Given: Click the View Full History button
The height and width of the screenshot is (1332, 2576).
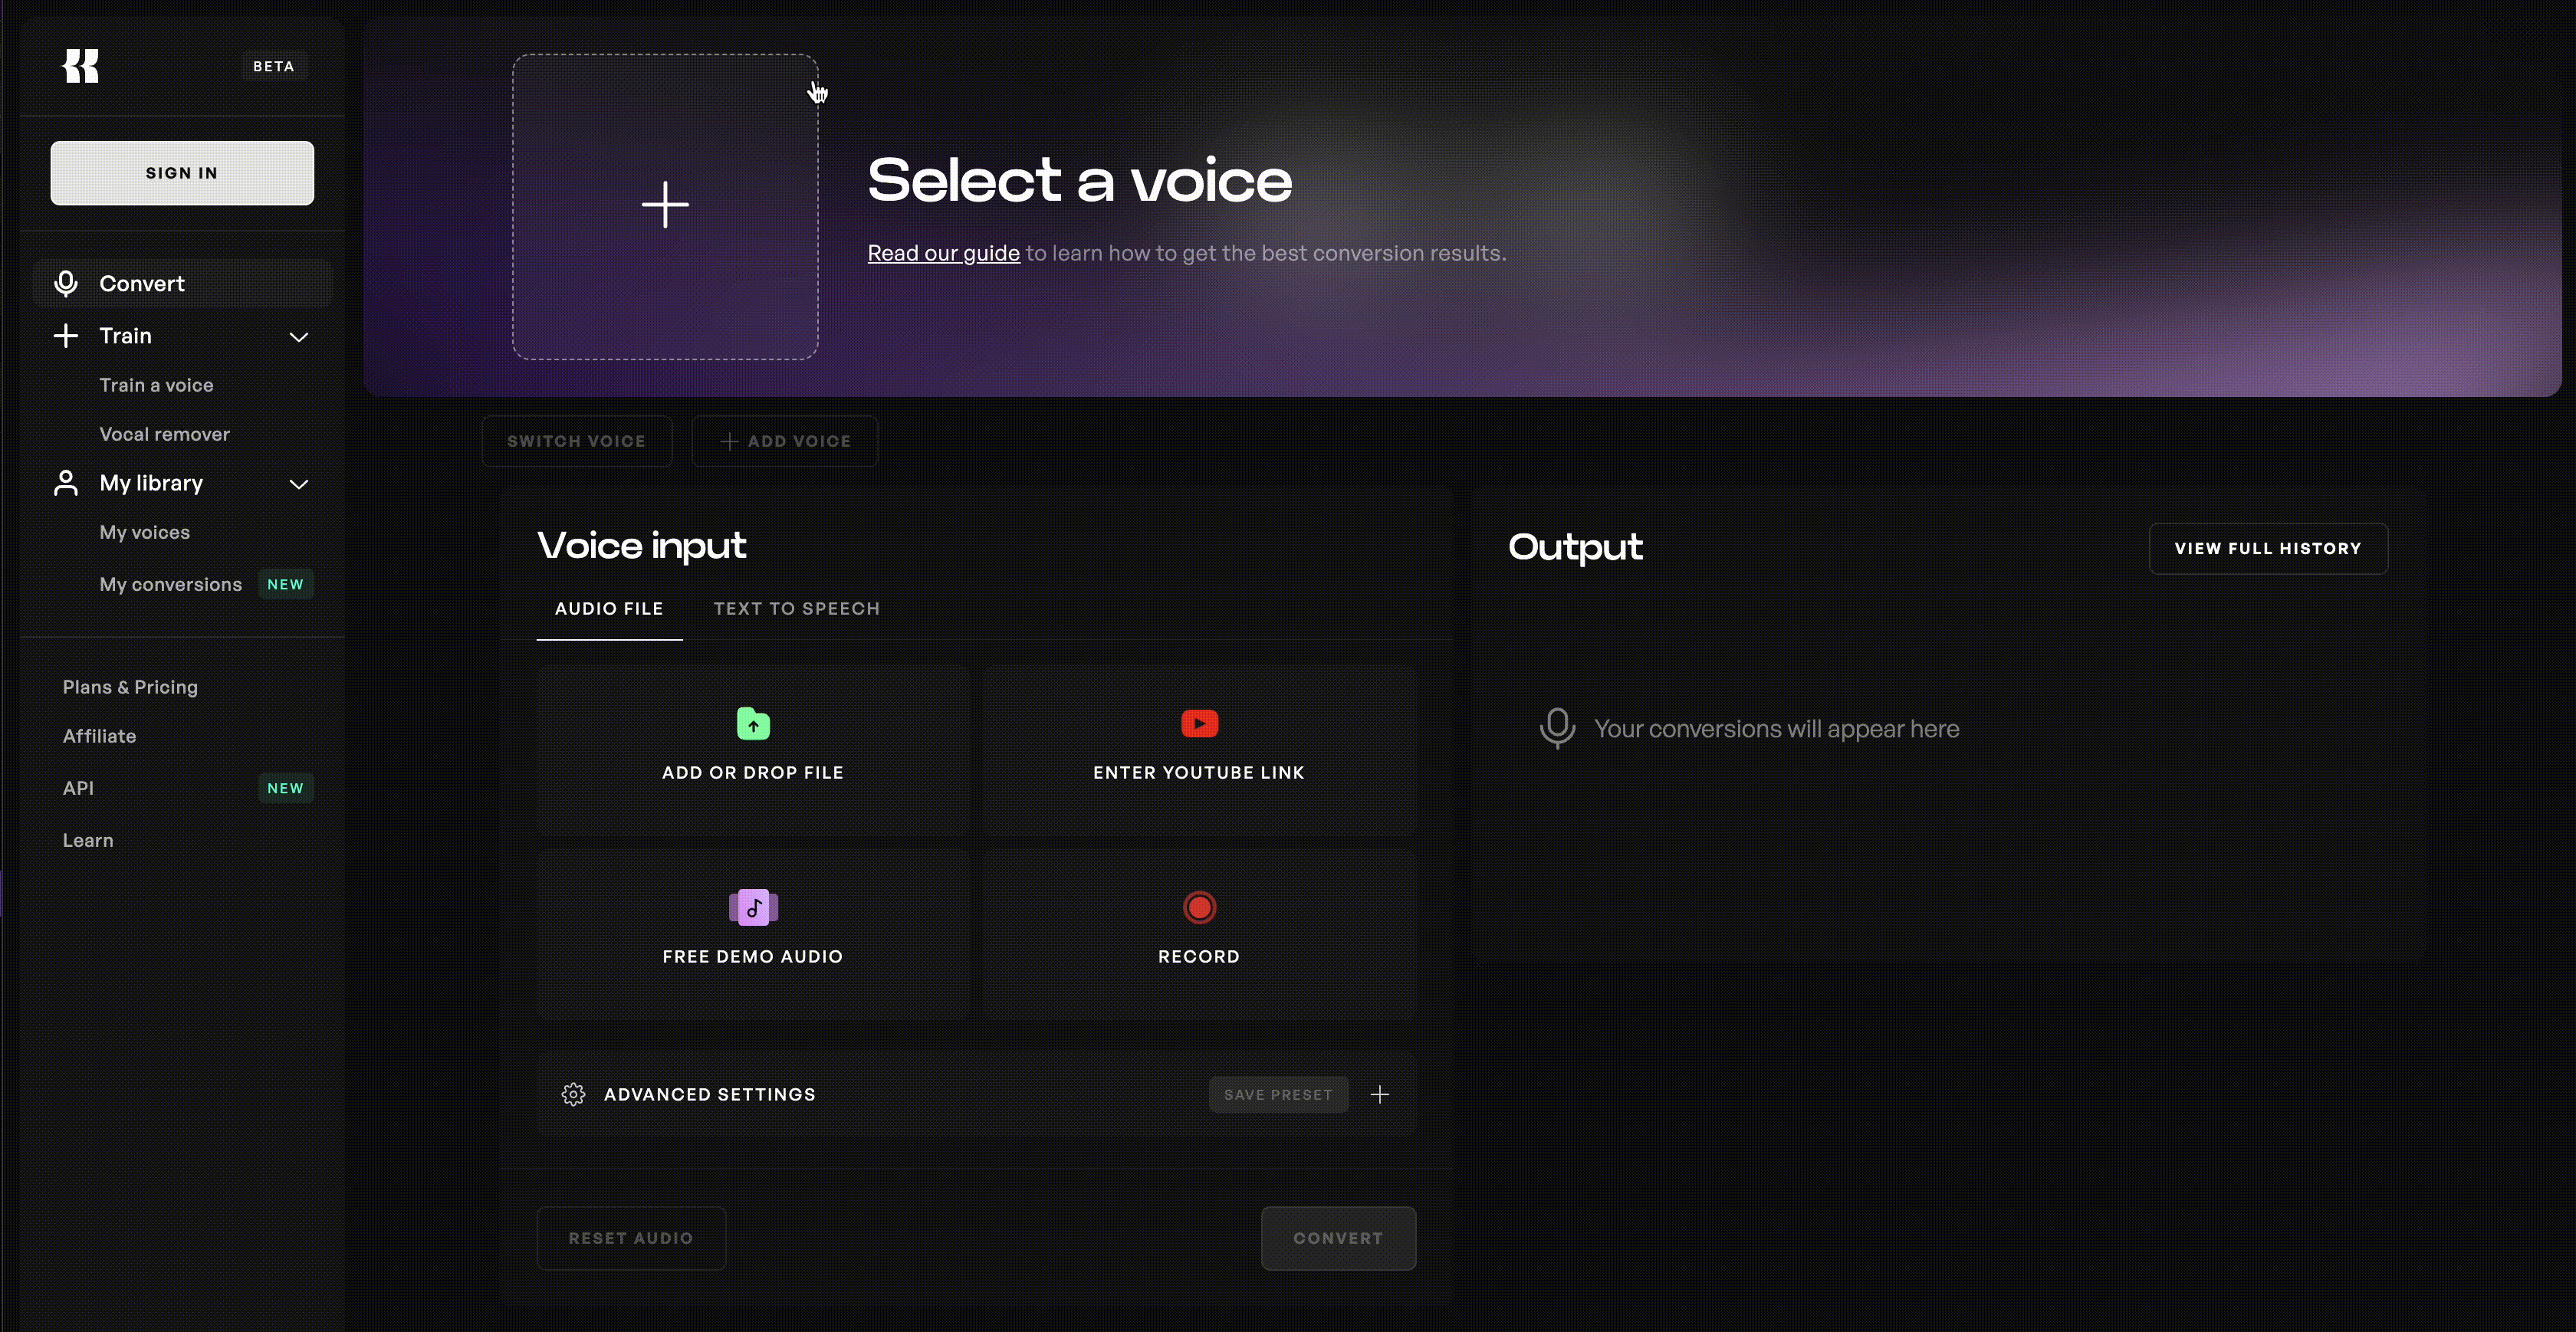Looking at the screenshot, I should 2267,547.
